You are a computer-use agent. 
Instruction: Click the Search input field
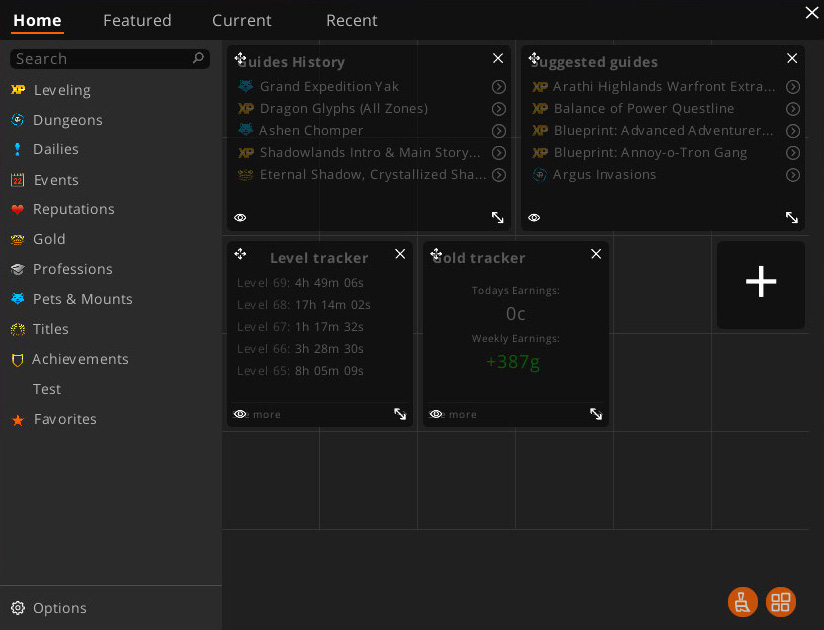110,59
